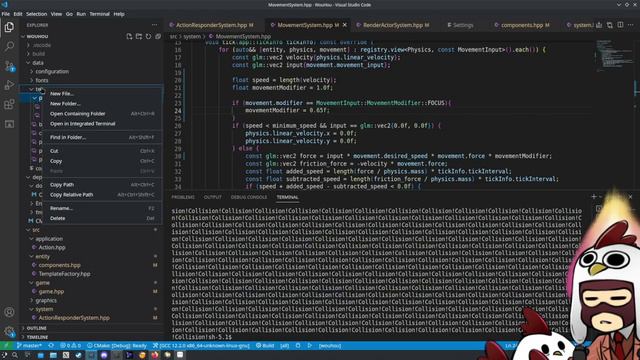Open the OUTPUT panel tab

[x=212, y=197]
